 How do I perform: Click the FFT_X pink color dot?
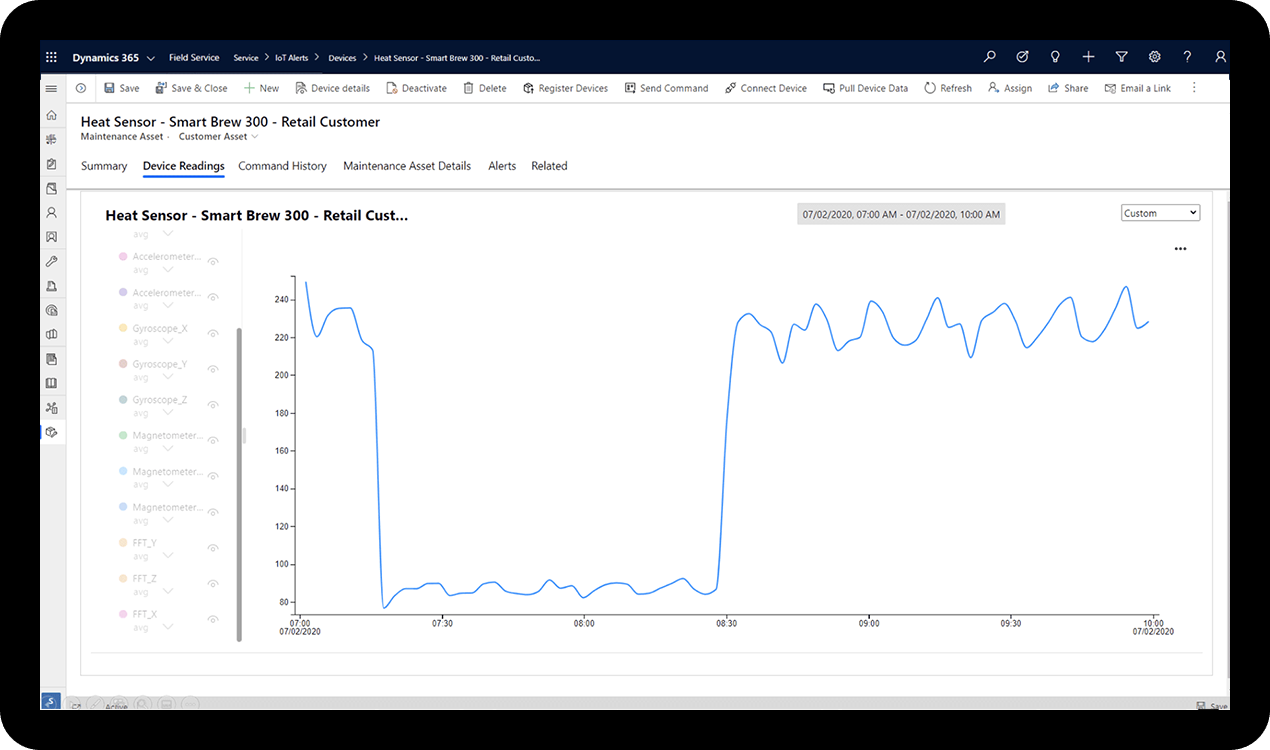click(x=123, y=614)
